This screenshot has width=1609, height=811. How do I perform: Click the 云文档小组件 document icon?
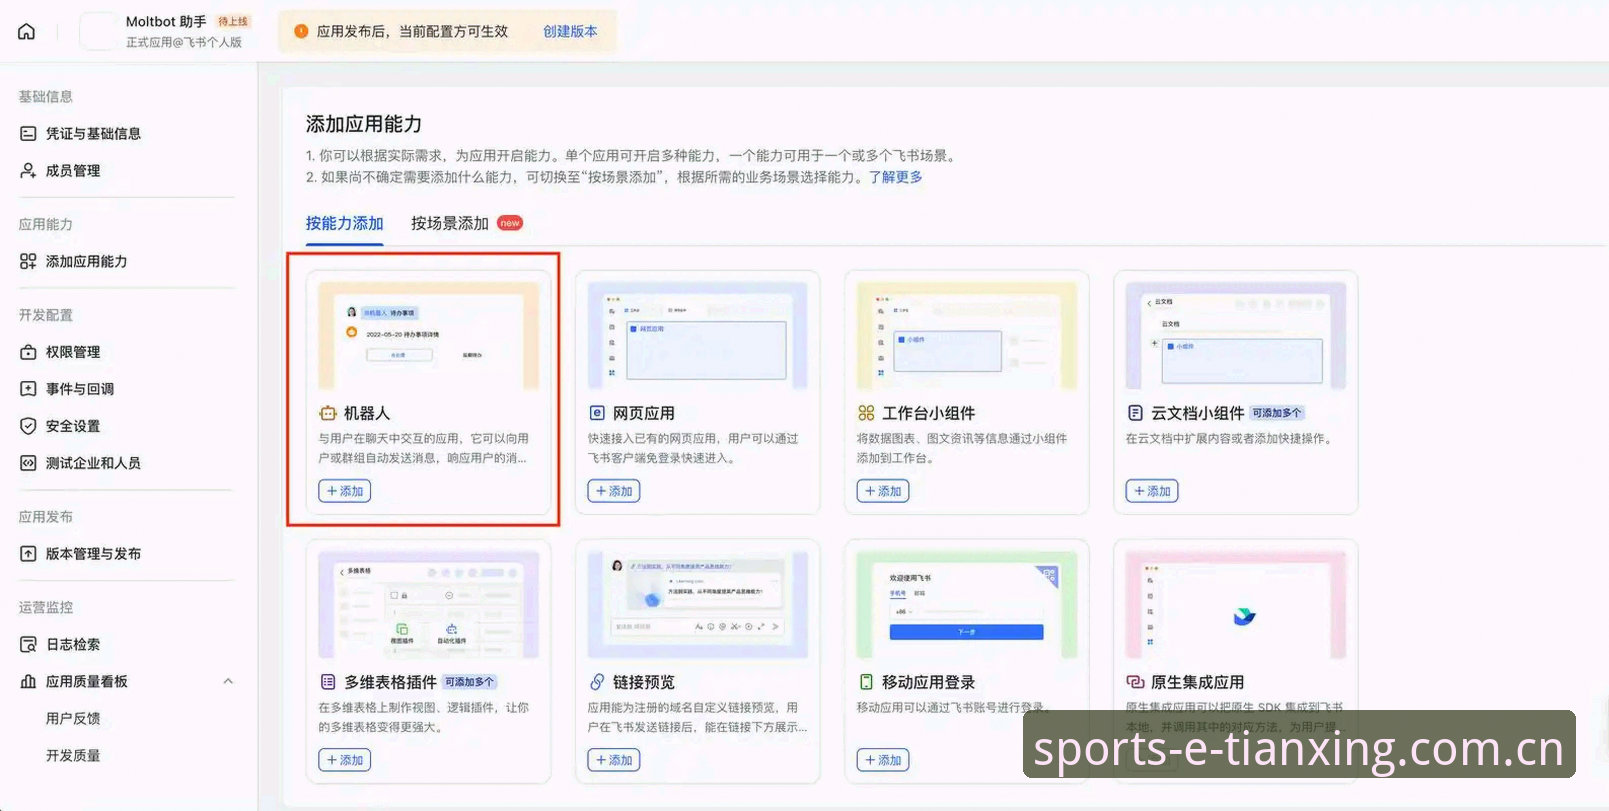(x=1135, y=413)
